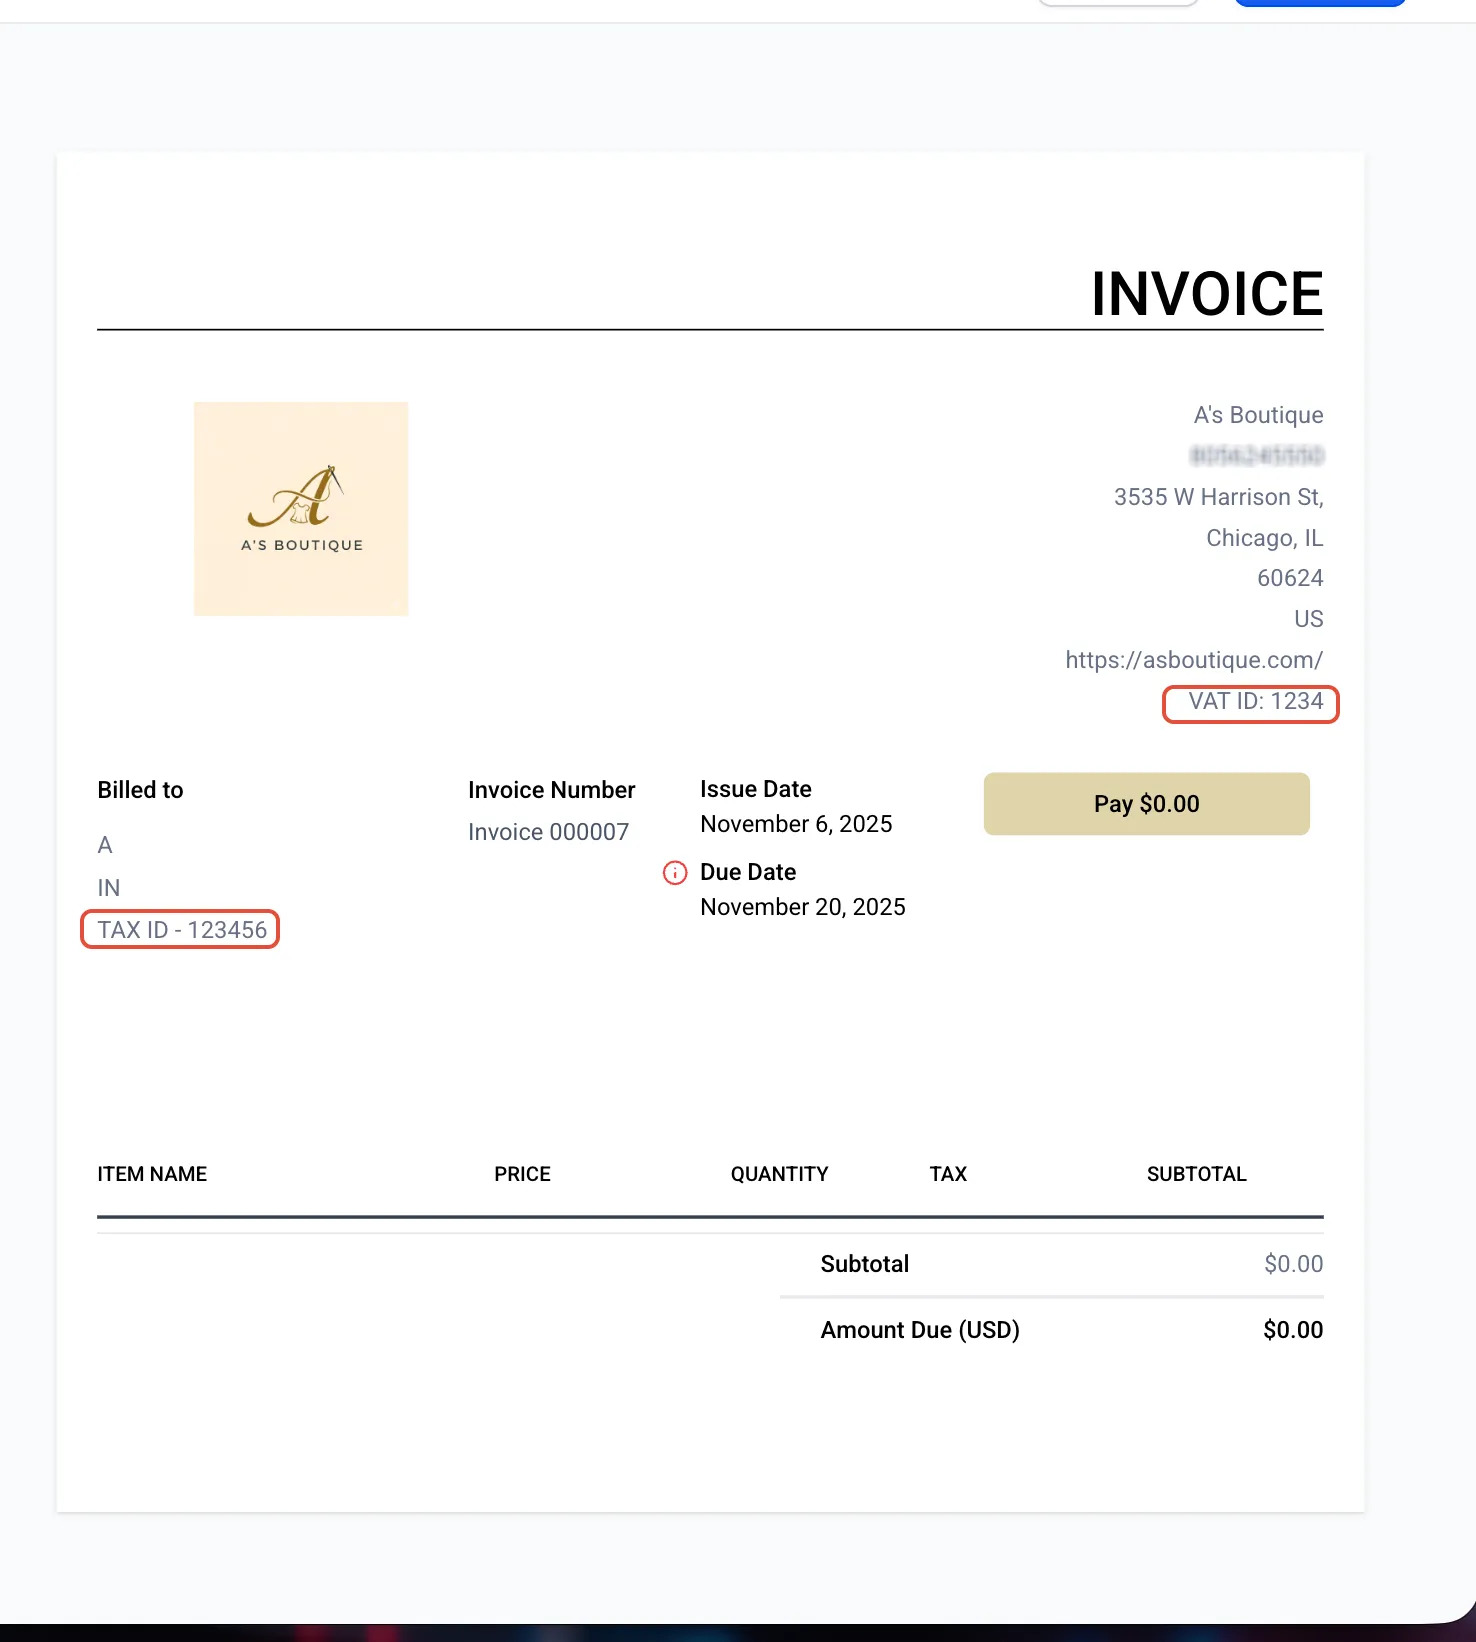The width and height of the screenshot is (1476, 1642).
Task: Click the Amount Due (USD) total value
Action: click(x=1293, y=1330)
